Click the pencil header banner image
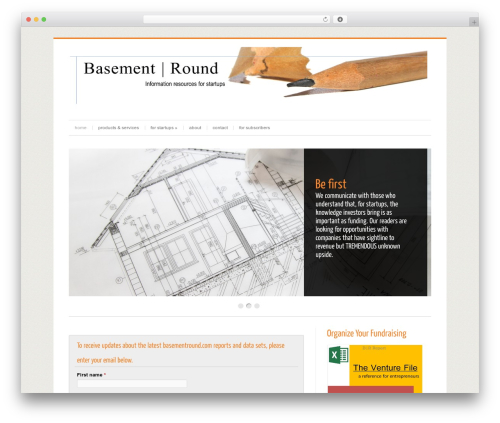The height and width of the screenshot is (423, 500). [x=328, y=72]
